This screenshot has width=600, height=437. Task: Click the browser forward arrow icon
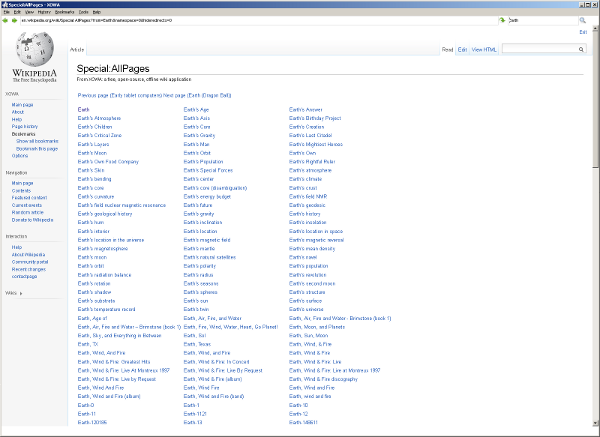pos(14,19)
